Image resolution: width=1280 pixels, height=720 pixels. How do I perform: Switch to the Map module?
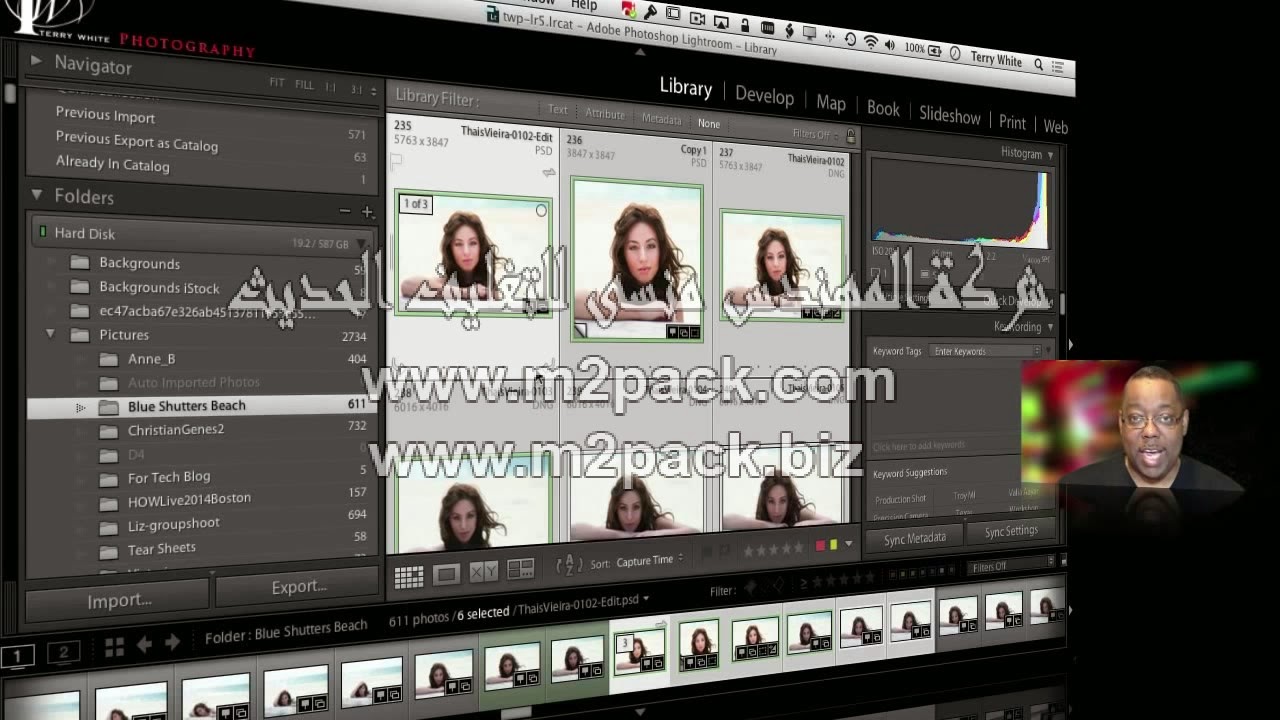pyautogui.click(x=831, y=103)
